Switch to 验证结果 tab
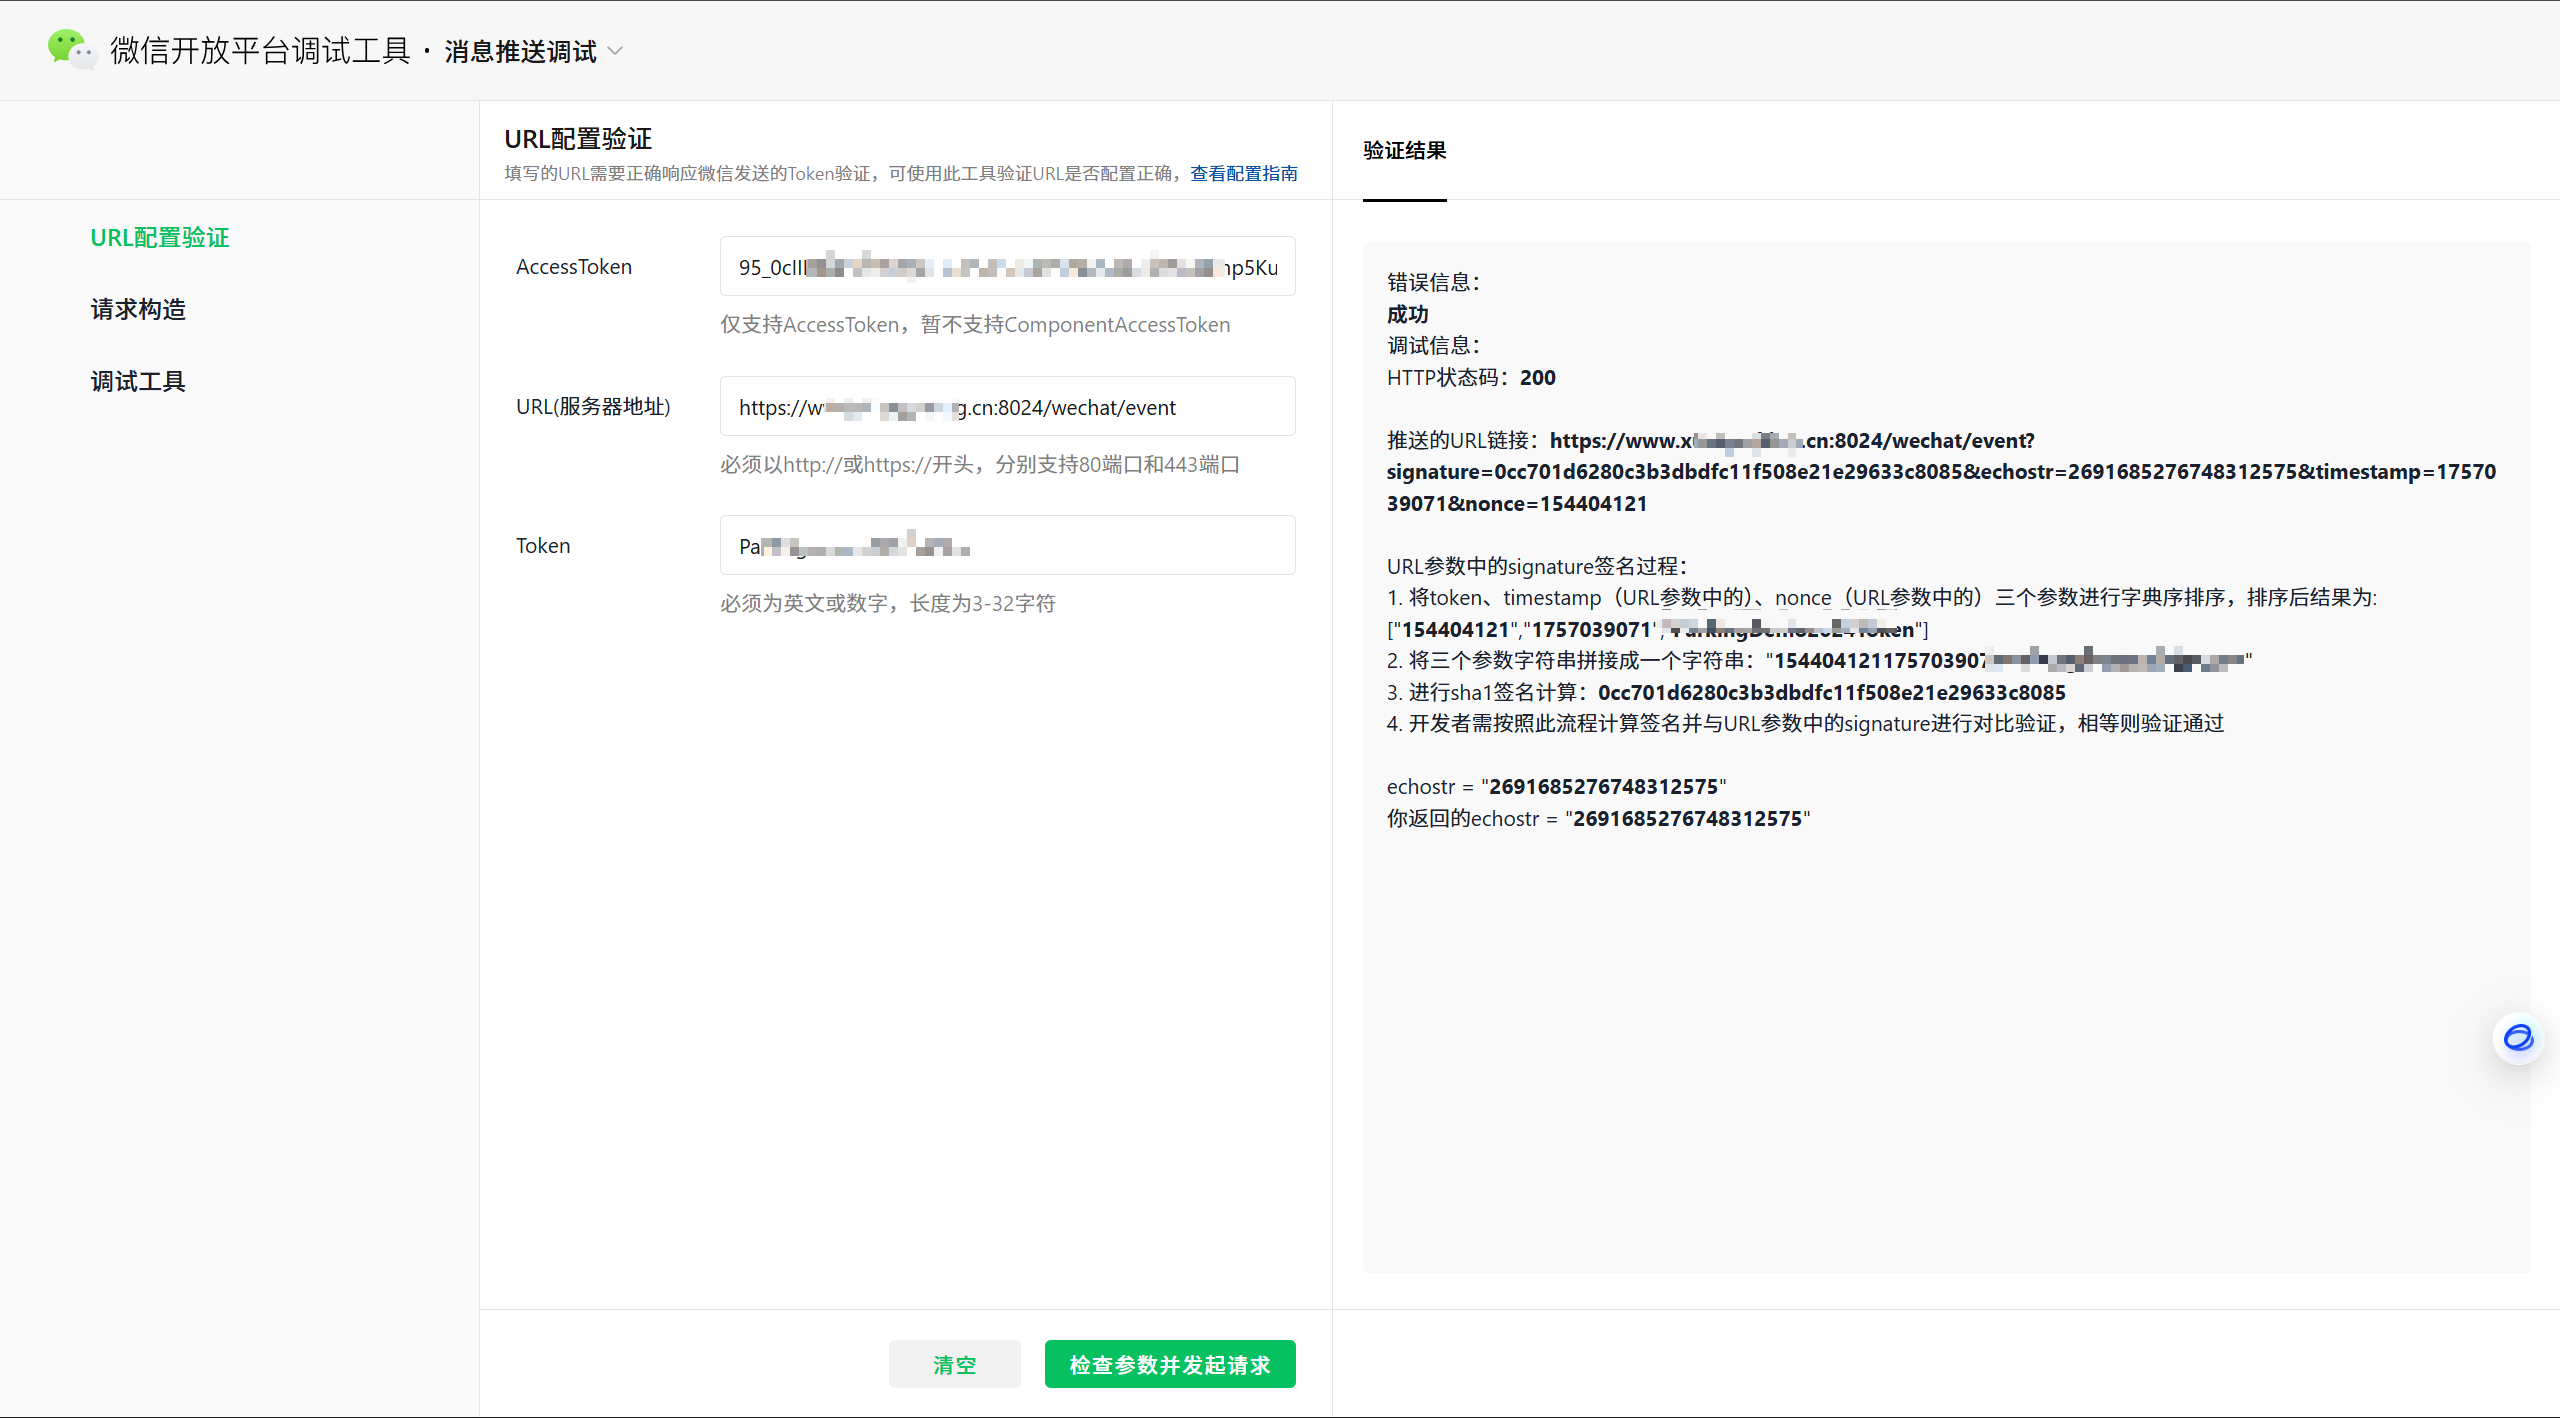 click(x=1404, y=151)
